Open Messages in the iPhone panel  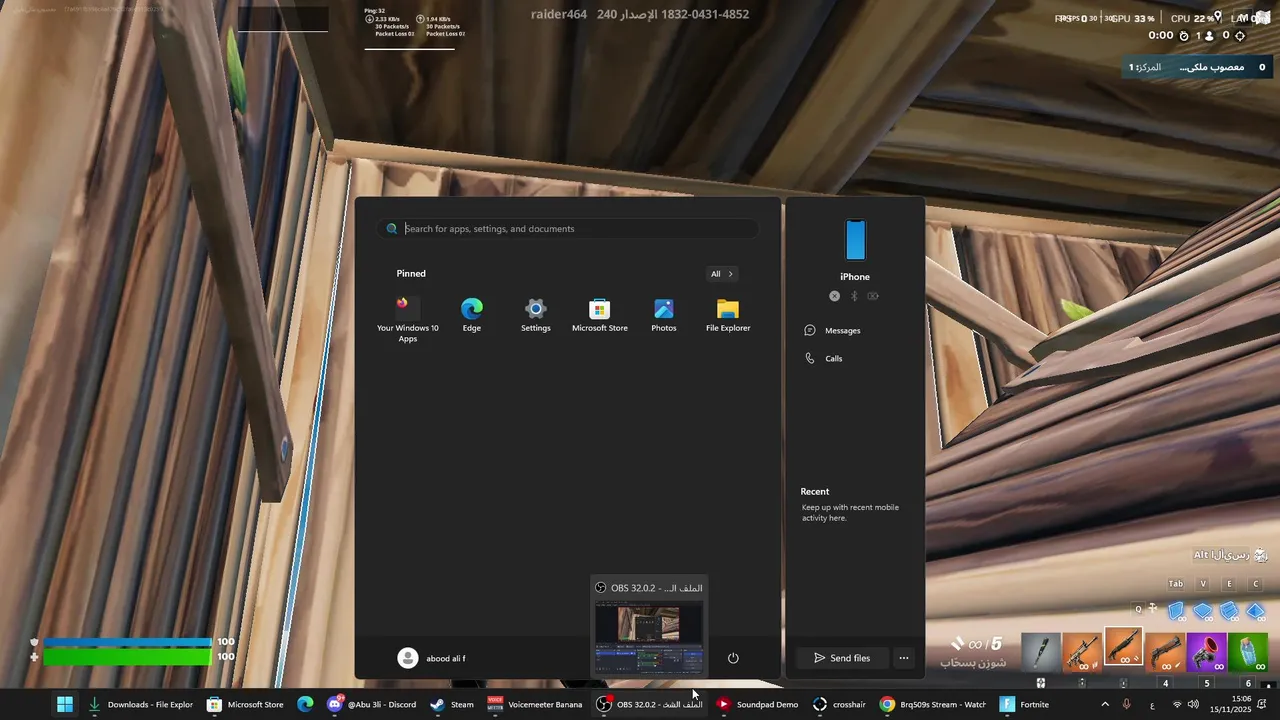(x=833, y=330)
